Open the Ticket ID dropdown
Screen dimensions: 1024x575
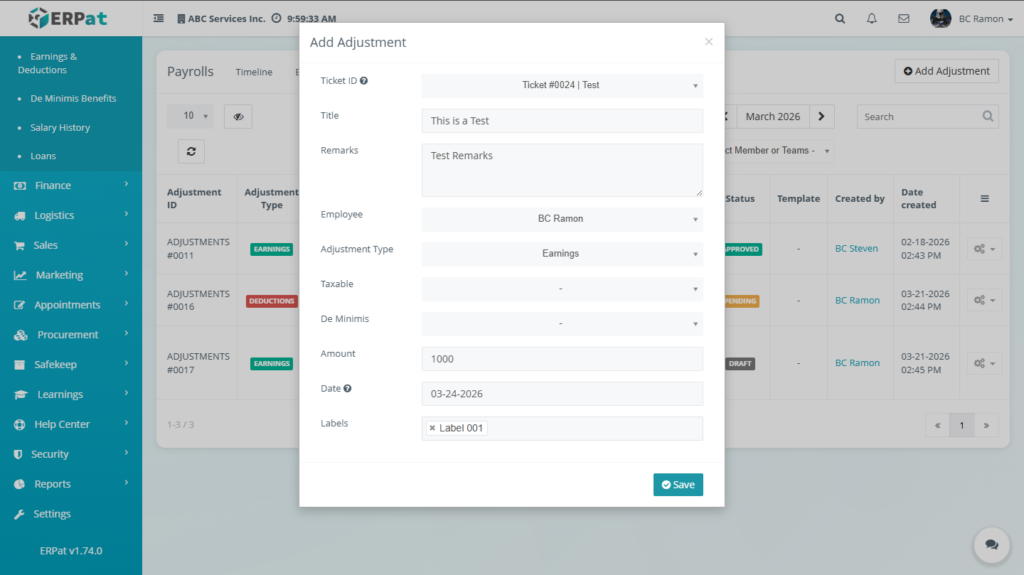(x=562, y=85)
